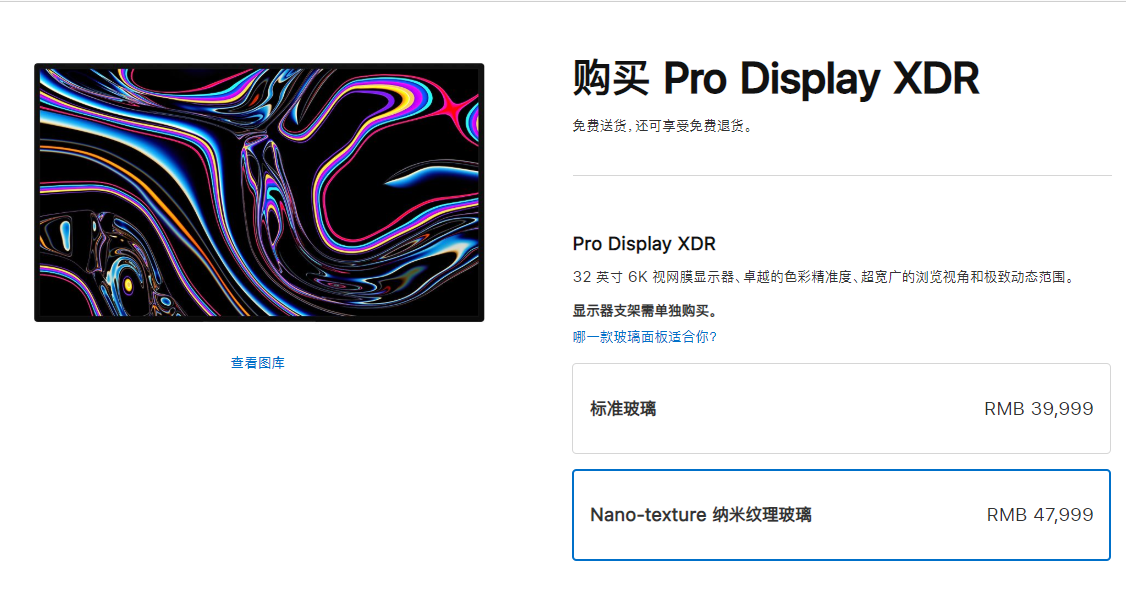Click the Pro Display XDR section subtitle
Viewport: 1126px width, 596px height.
pos(644,244)
